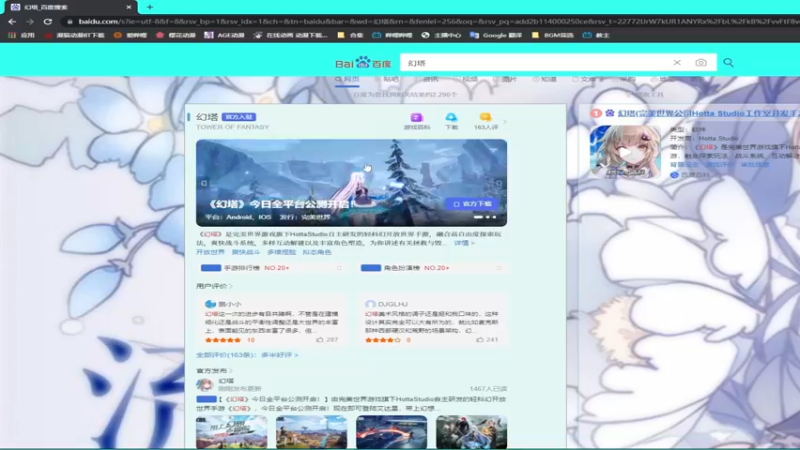This screenshot has height=450, width=800.
Task: Click the 拟态角色 tag
Action: point(317,252)
